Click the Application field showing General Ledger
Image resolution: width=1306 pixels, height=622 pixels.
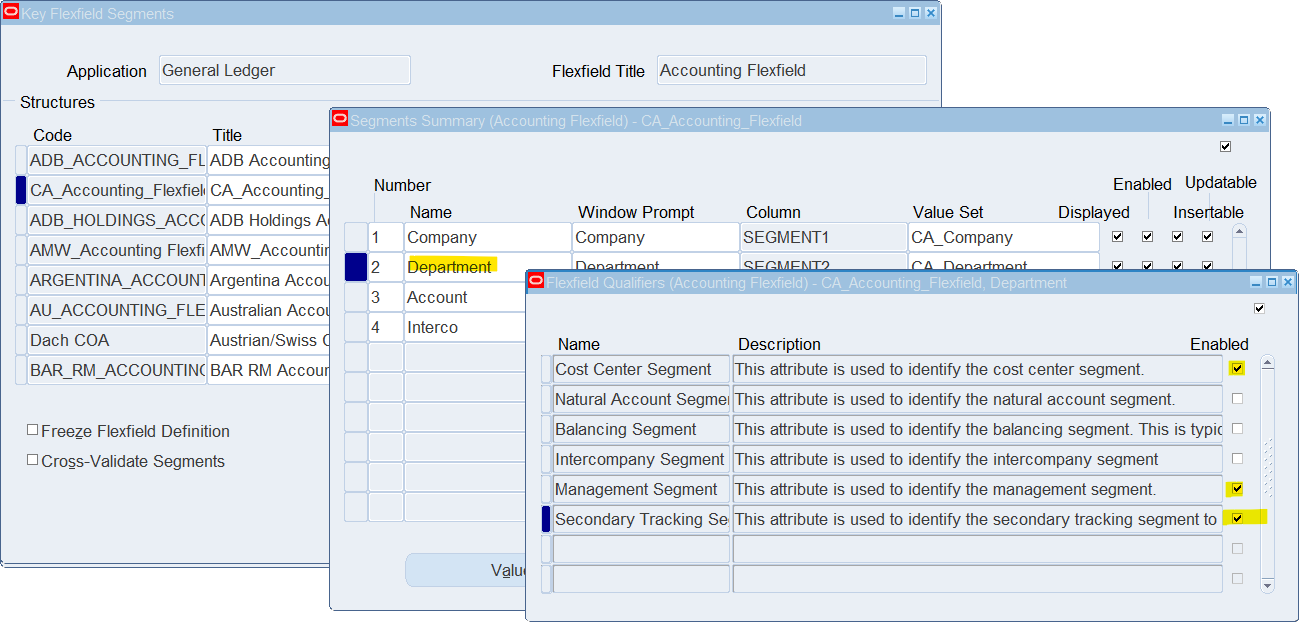pos(285,70)
